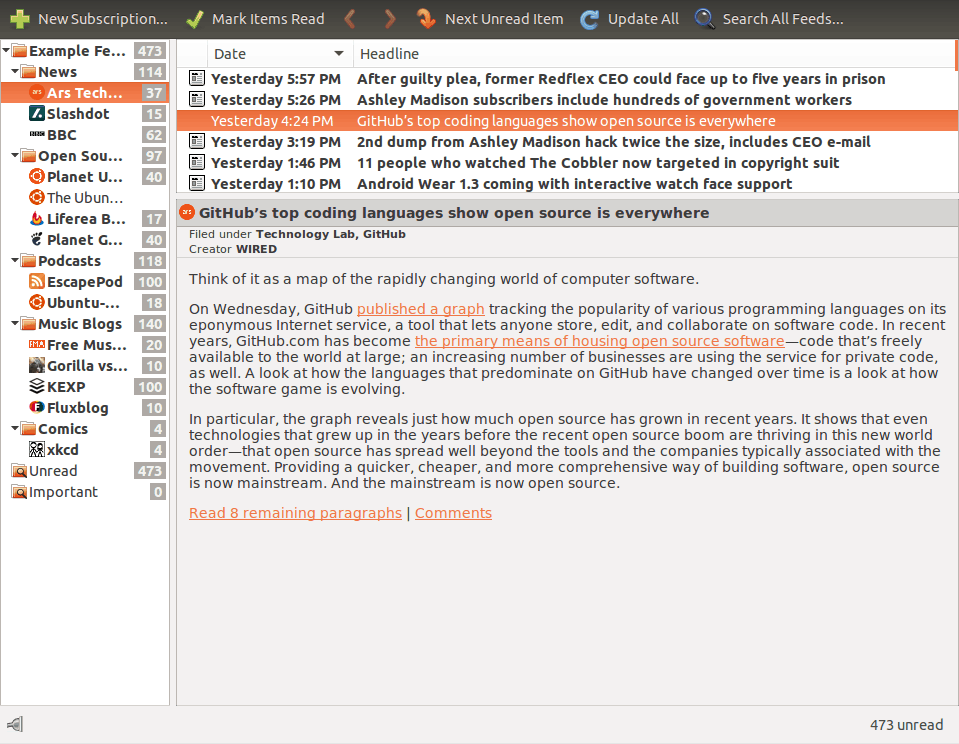Click the article title GitHub's top coding languages
Viewport: 959px width, 744px height.
[x=454, y=212]
